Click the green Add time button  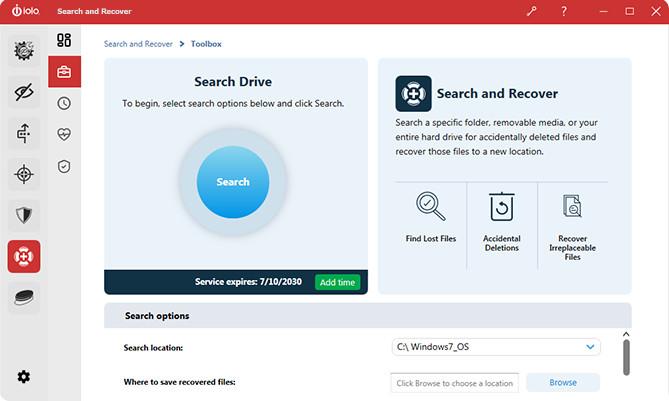(337, 282)
